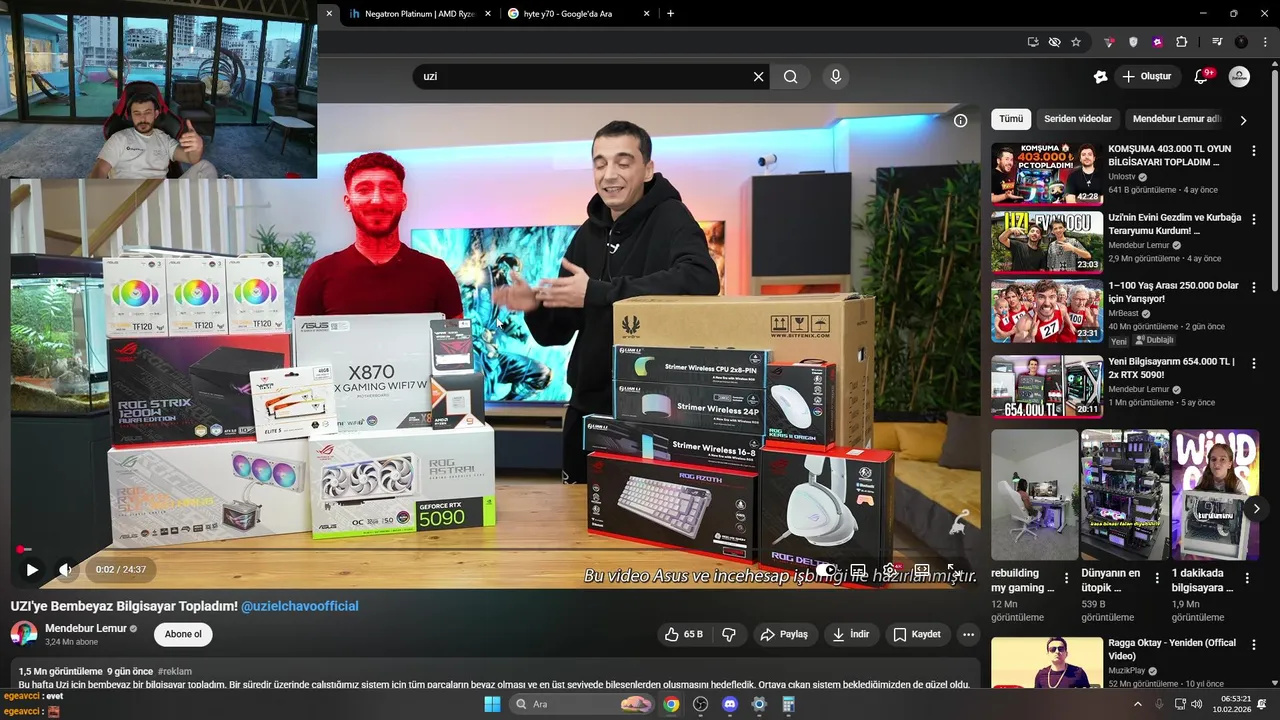The image size is (1280, 720).
Task: Dislike the video with thumbs-down
Action: pos(729,634)
